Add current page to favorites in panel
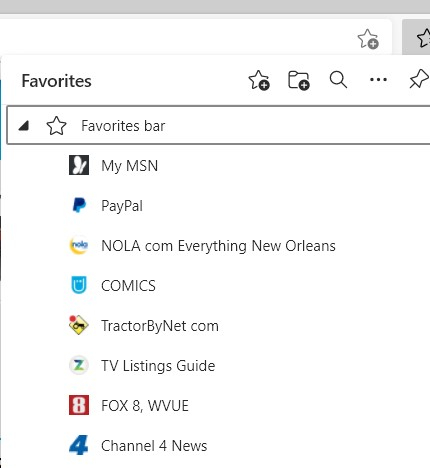This screenshot has width=430, height=468. (259, 80)
